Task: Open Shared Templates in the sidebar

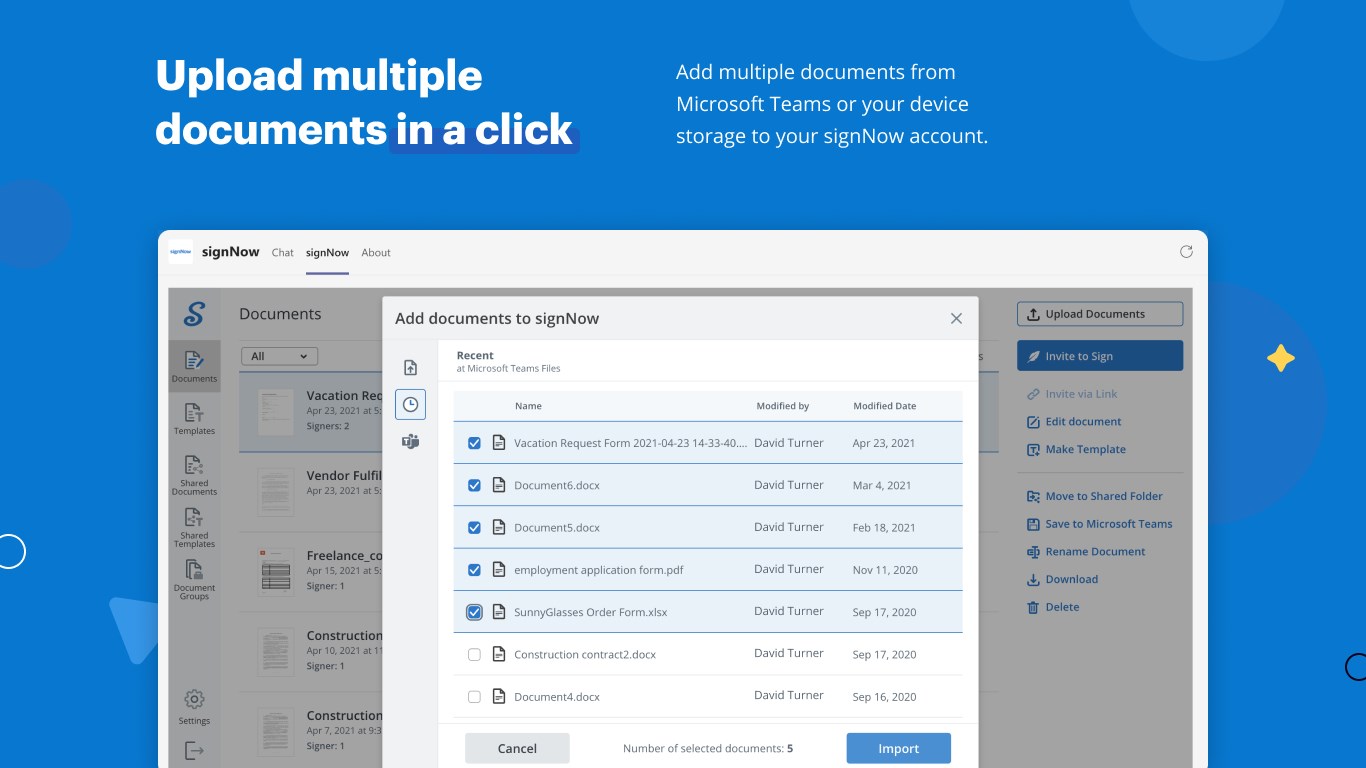Action: [194, 527]
